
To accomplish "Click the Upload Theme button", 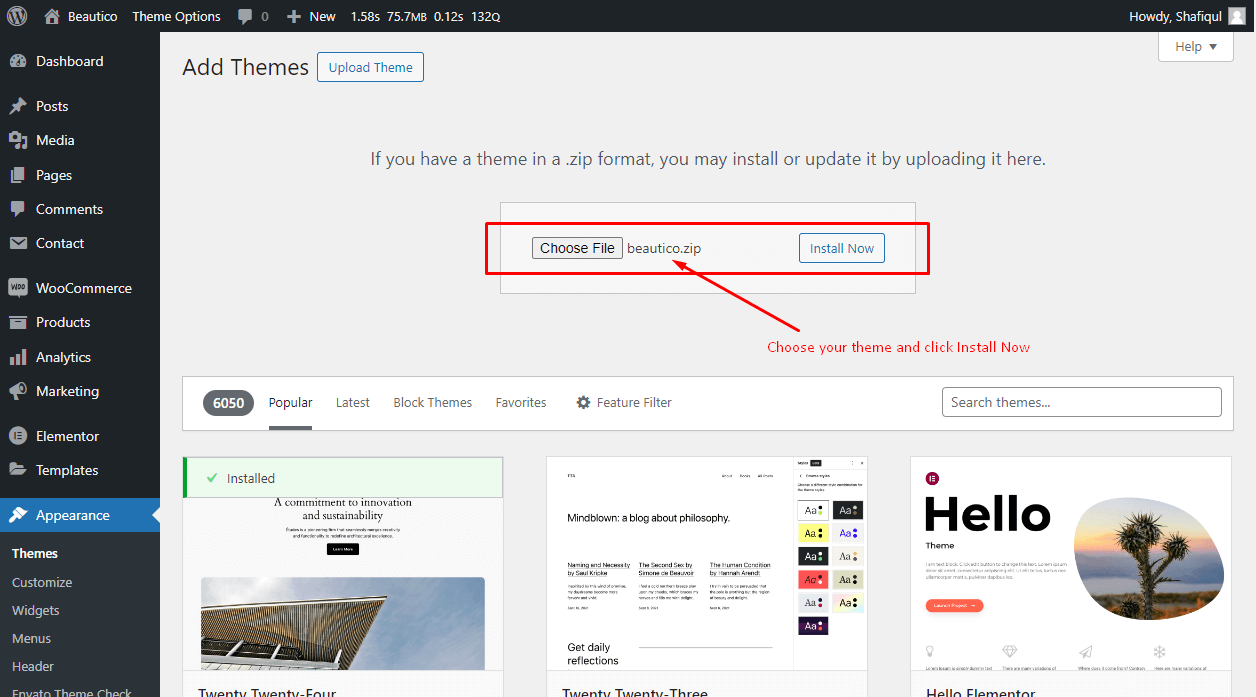I will tap(371, 67).
